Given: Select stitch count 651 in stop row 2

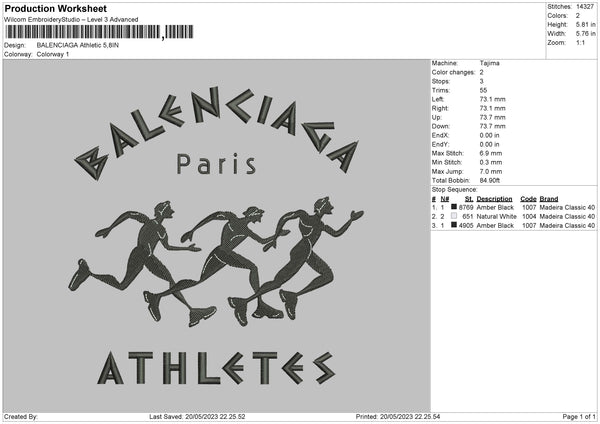Looking at the screenshot, I should tap(468, 217).
